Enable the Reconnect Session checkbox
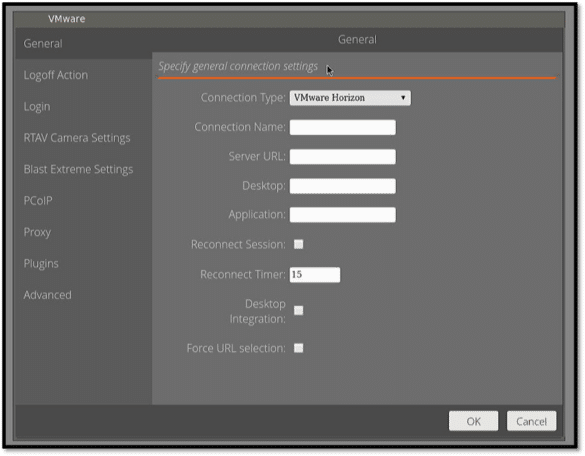Image resolution: width=585 pixels, height=456 pixels. 298,244
